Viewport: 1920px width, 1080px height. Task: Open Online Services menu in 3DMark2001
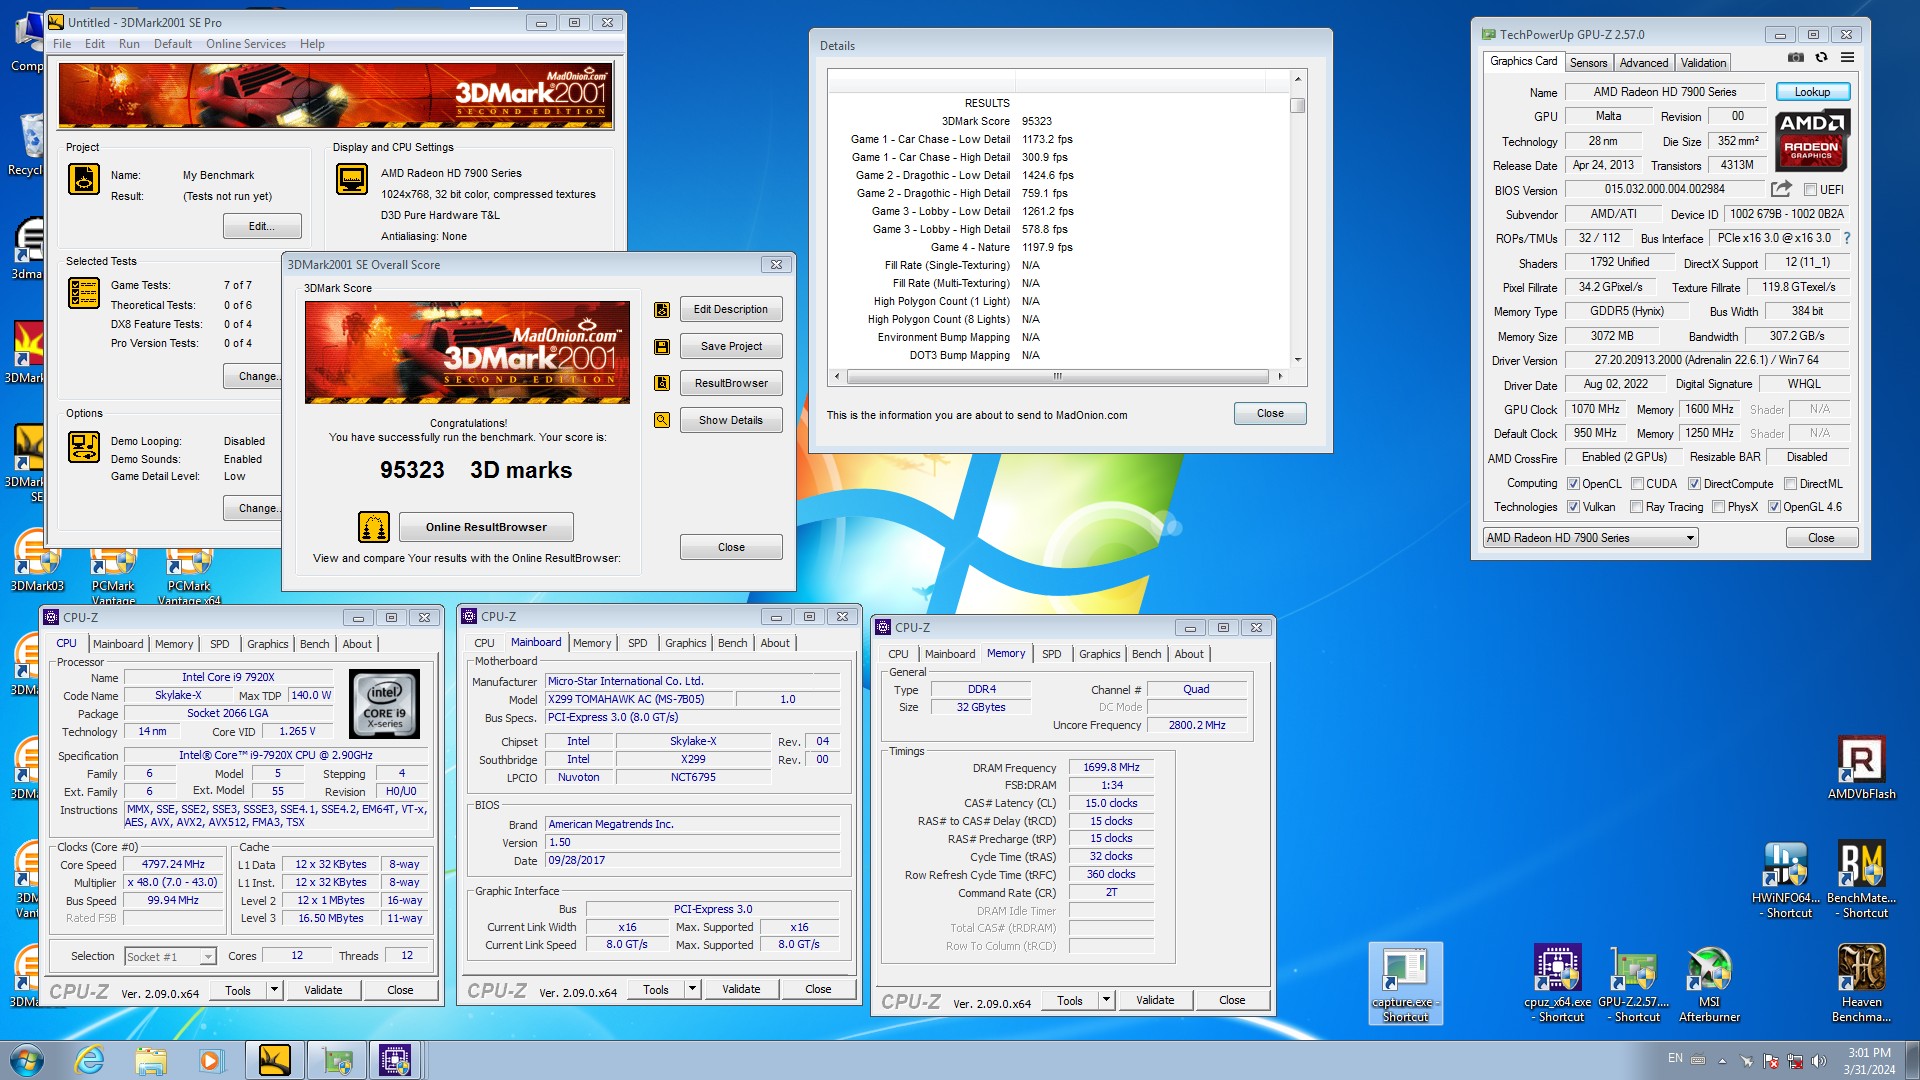(x=246, y=44)
